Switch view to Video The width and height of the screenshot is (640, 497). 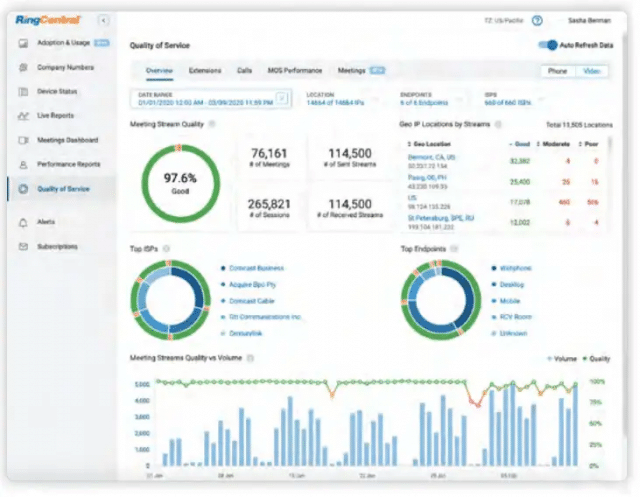591,72
